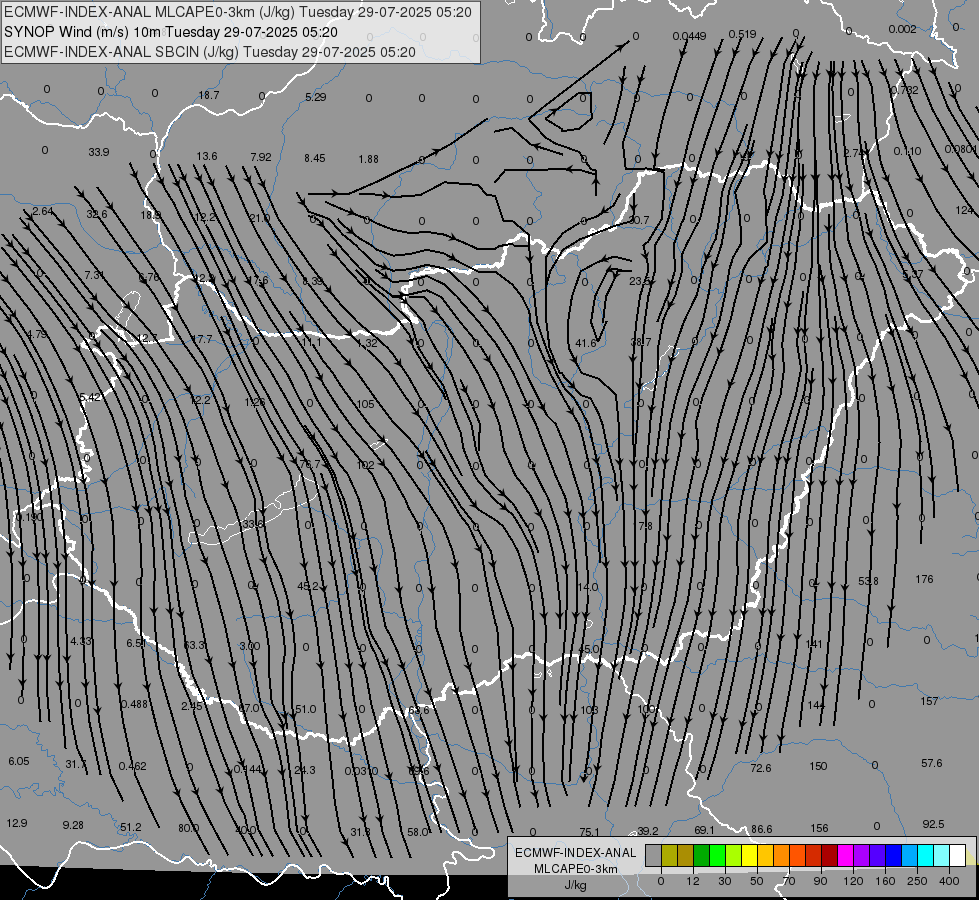Click map value 86.6

(761, 829)
